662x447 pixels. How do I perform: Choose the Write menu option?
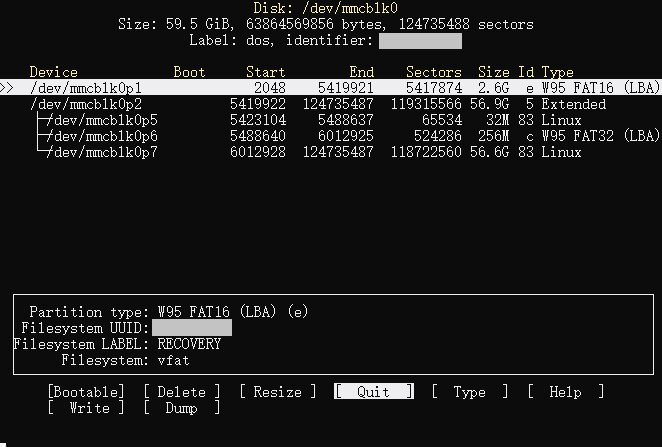pyautogui.click(x=86, y=408)
